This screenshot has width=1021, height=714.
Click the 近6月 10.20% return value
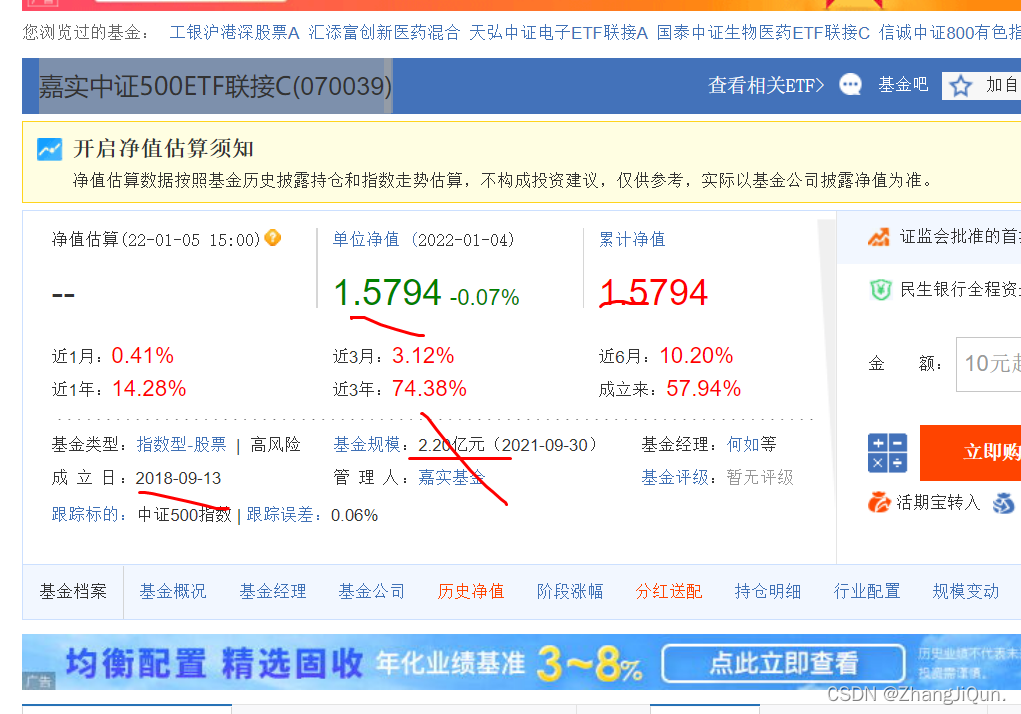(x=696, y=355)
